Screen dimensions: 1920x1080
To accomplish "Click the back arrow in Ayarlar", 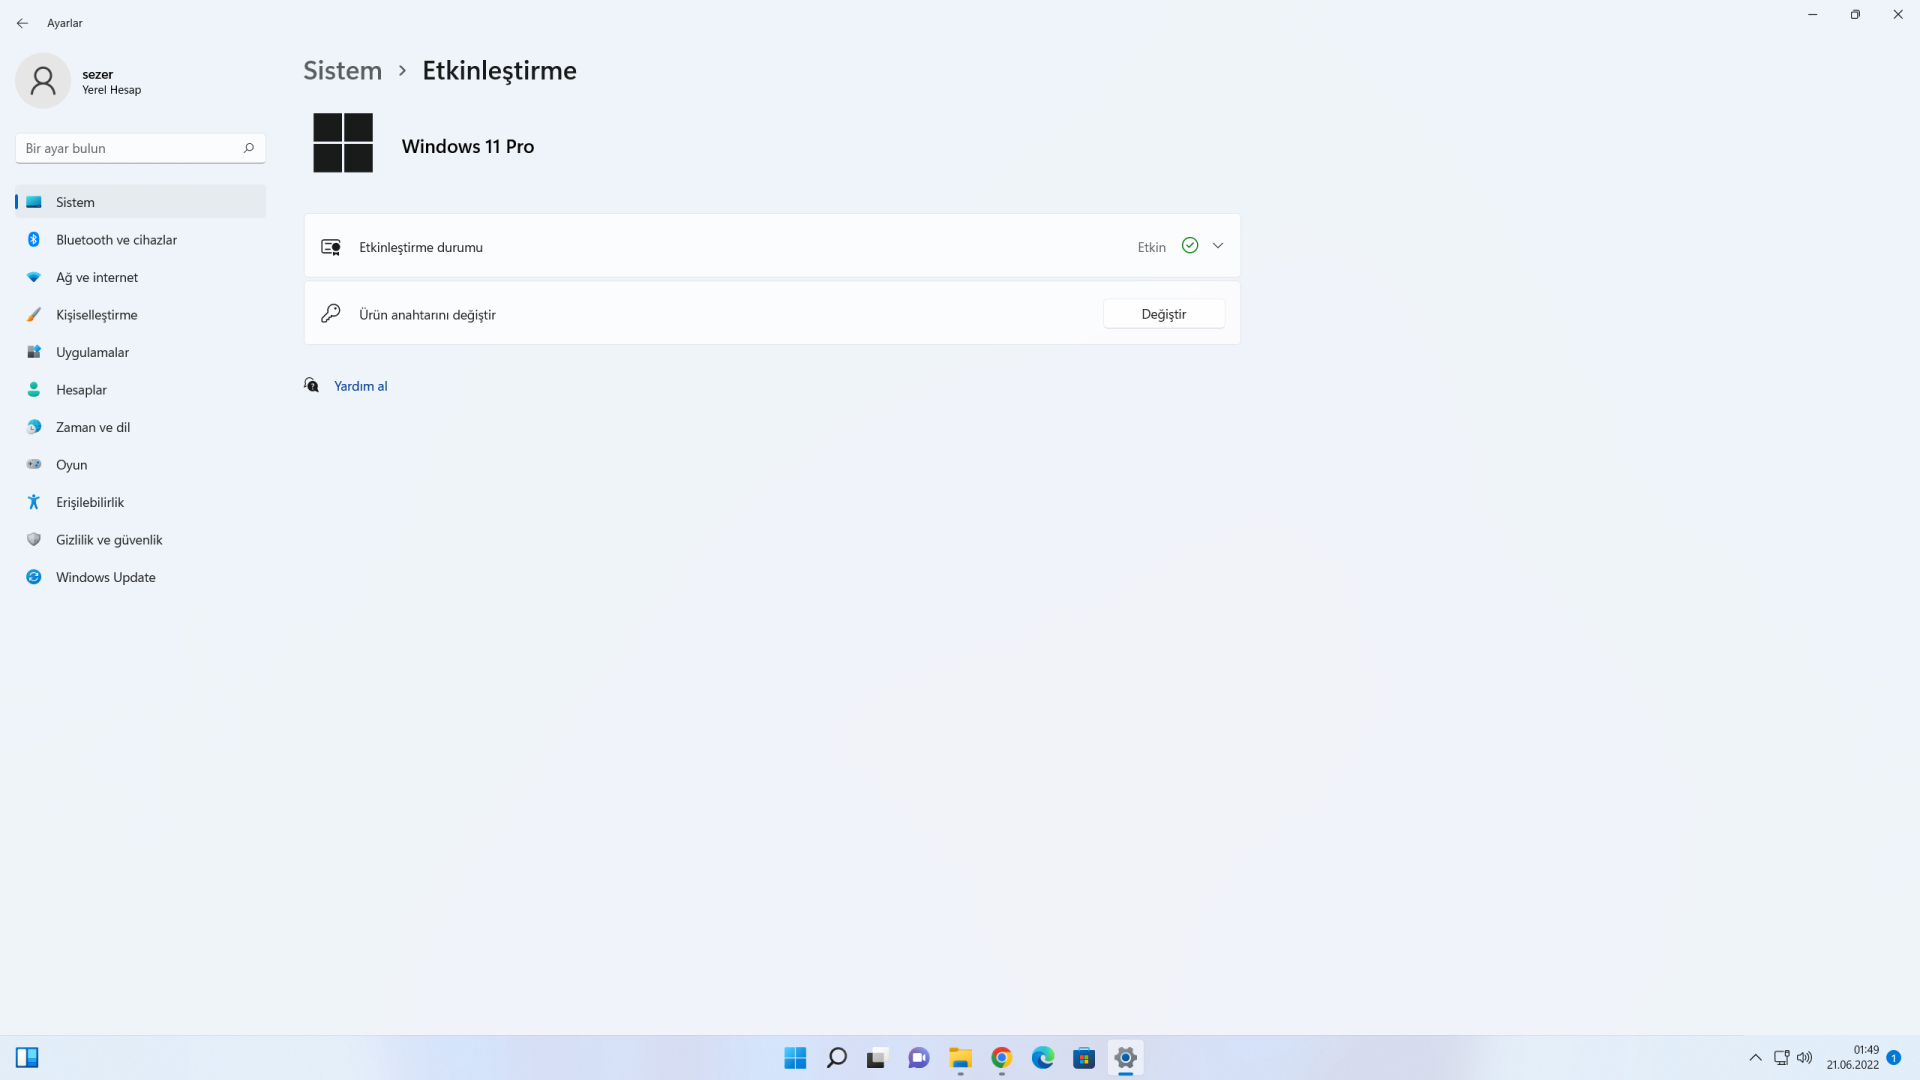I will pos(22,23).
